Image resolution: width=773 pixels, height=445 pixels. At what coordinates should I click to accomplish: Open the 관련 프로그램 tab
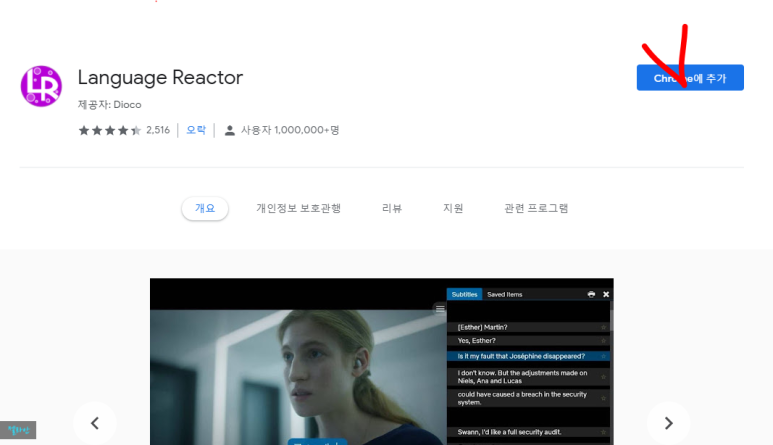tap(536, 208)
